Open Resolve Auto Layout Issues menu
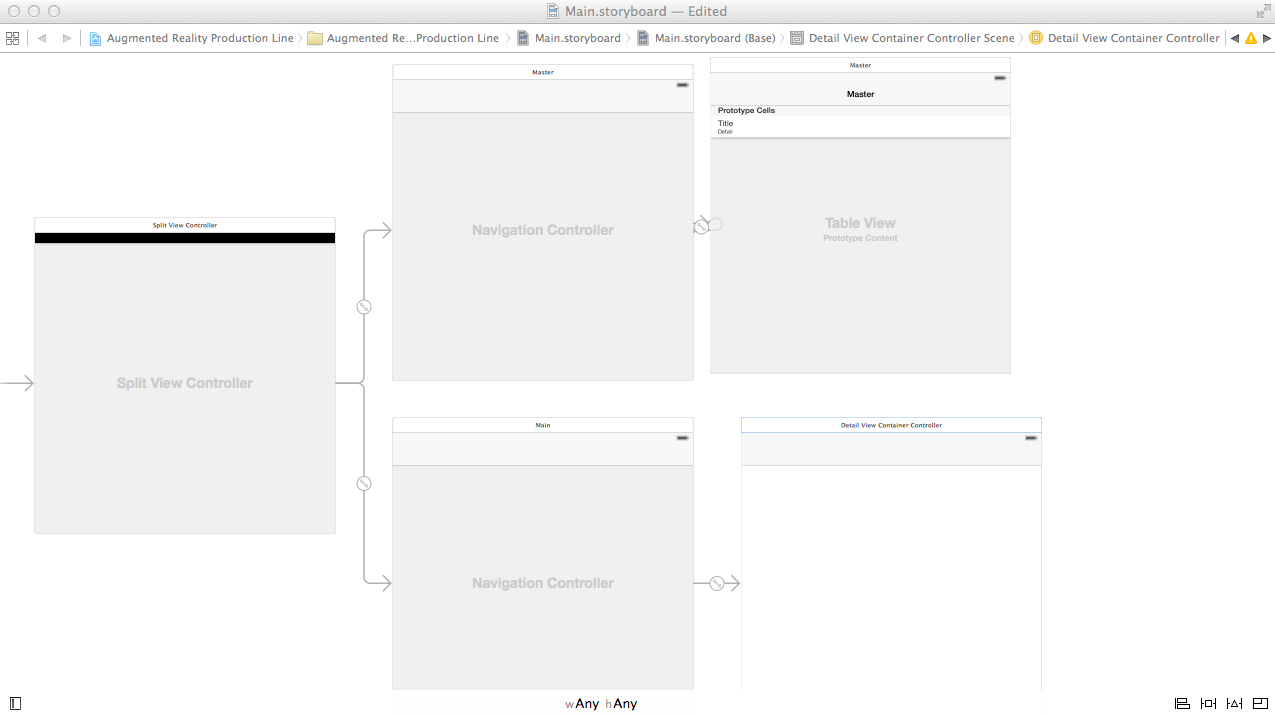Screen dimensions: 1275x716 [x=1234, y=704]
